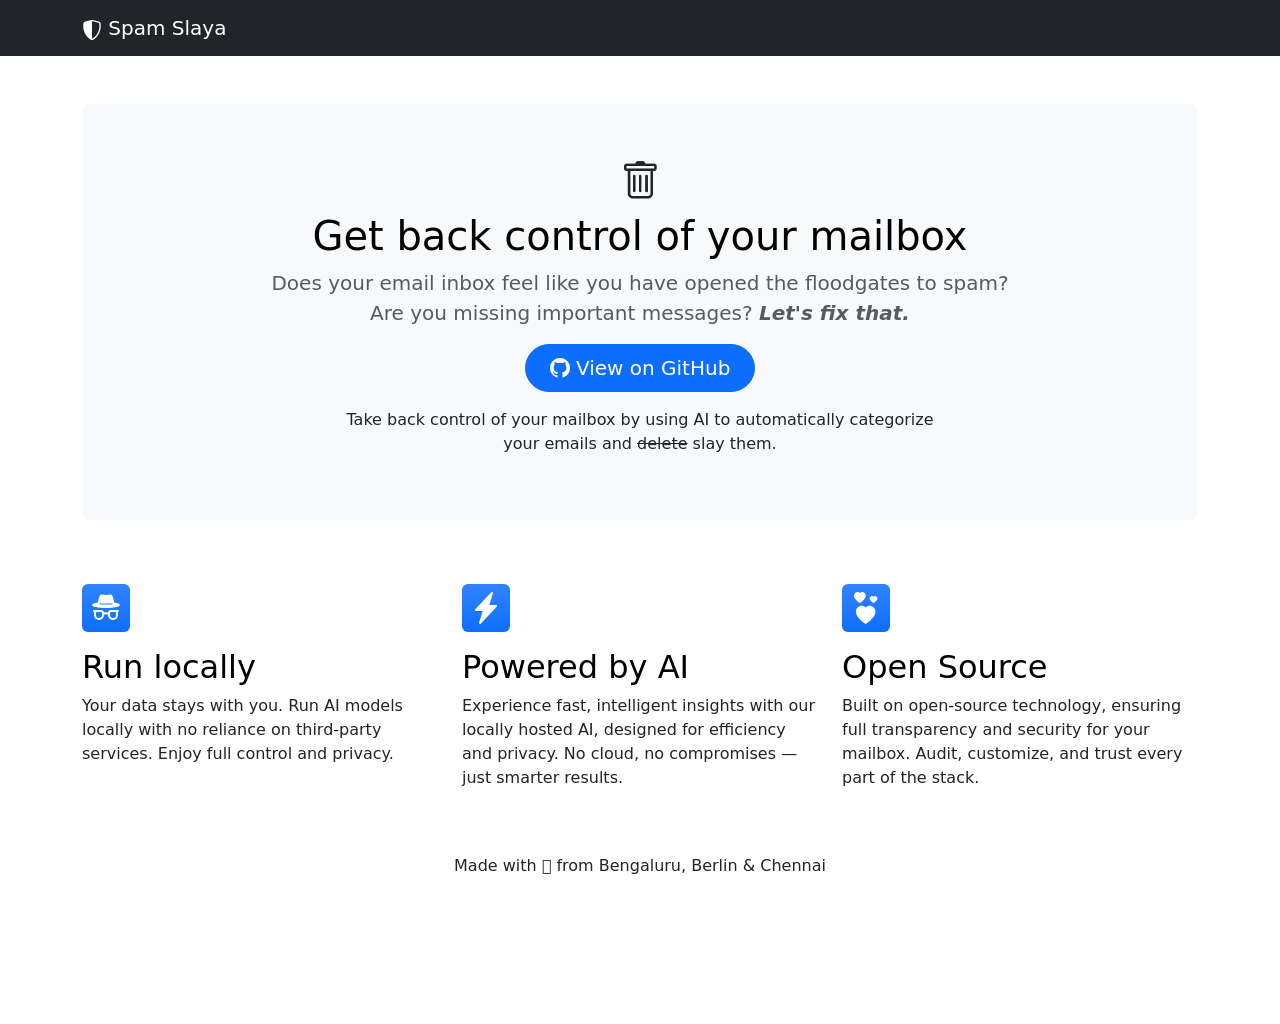Screen dimensions: 1280x1024
Task: Click the 'Let's fix that.' bold italic text
Action: click(x=834, y=313)
